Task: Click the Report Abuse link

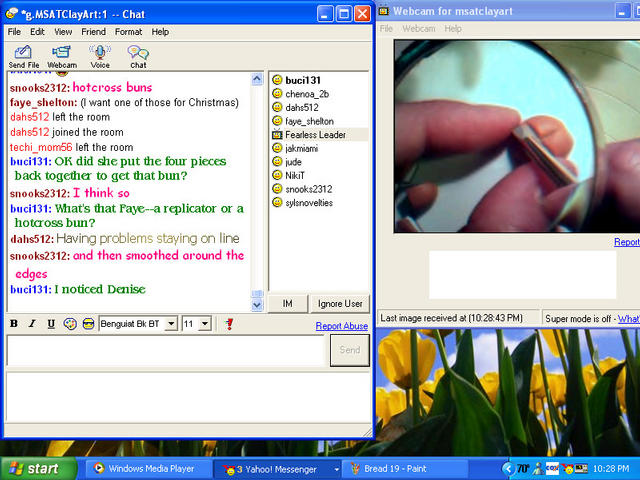Action: pos(342,326)
